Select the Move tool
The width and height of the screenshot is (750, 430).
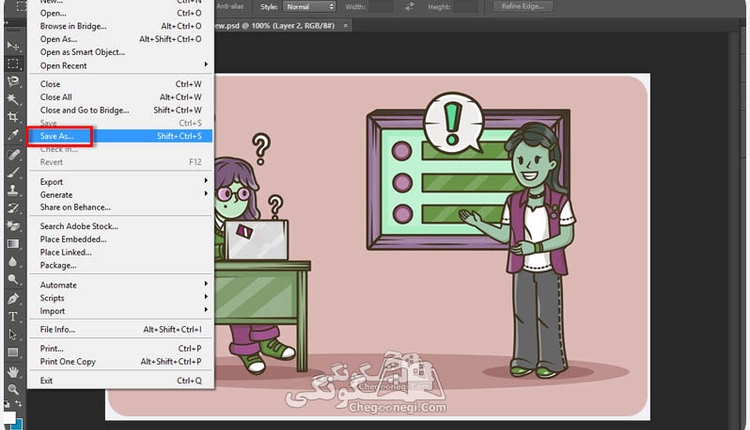13,45
